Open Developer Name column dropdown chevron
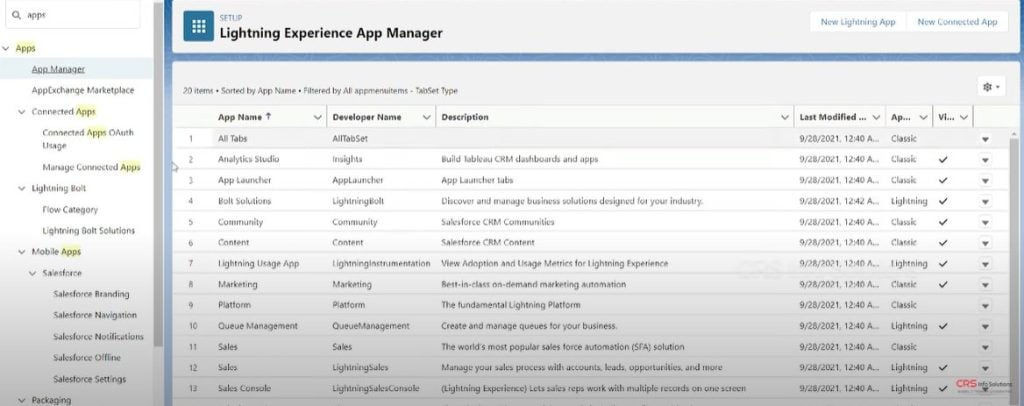Viewport: 1024px width, 406px height. pos(426,117)
